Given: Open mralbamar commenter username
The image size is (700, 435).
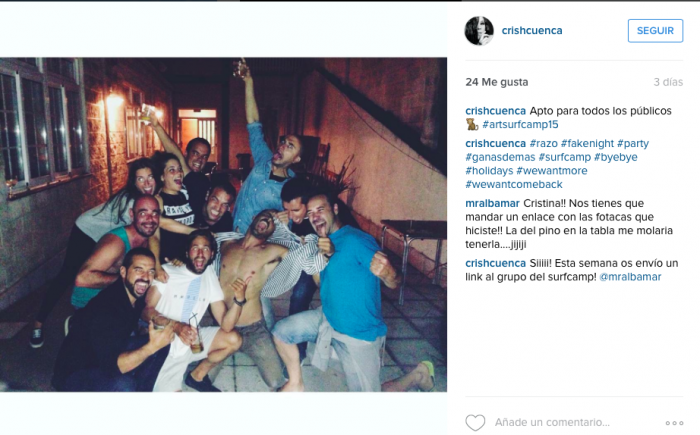Looking at the screenshot, I should coord(492,203).
